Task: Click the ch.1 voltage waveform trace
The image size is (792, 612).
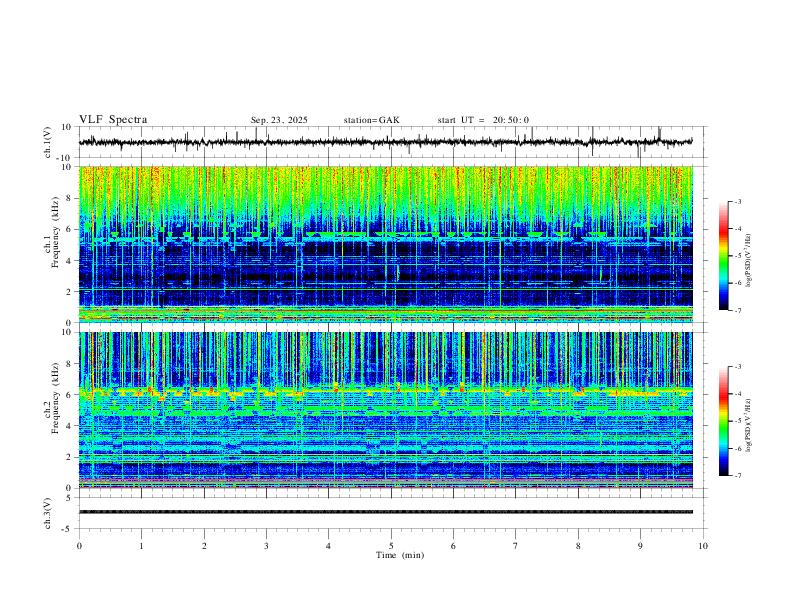Action: pos(385,142)
